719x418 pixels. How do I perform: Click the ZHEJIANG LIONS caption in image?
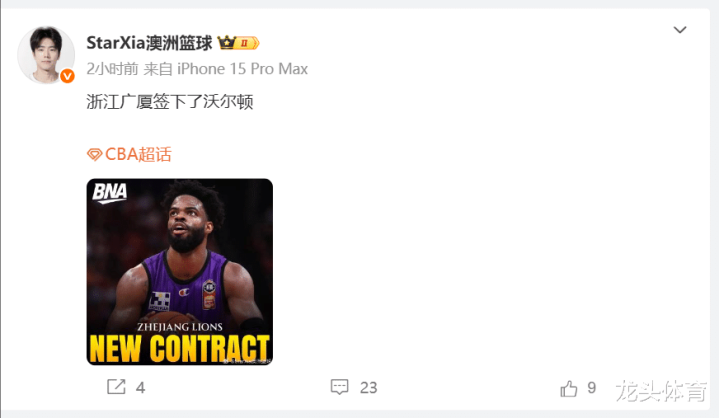180,327
